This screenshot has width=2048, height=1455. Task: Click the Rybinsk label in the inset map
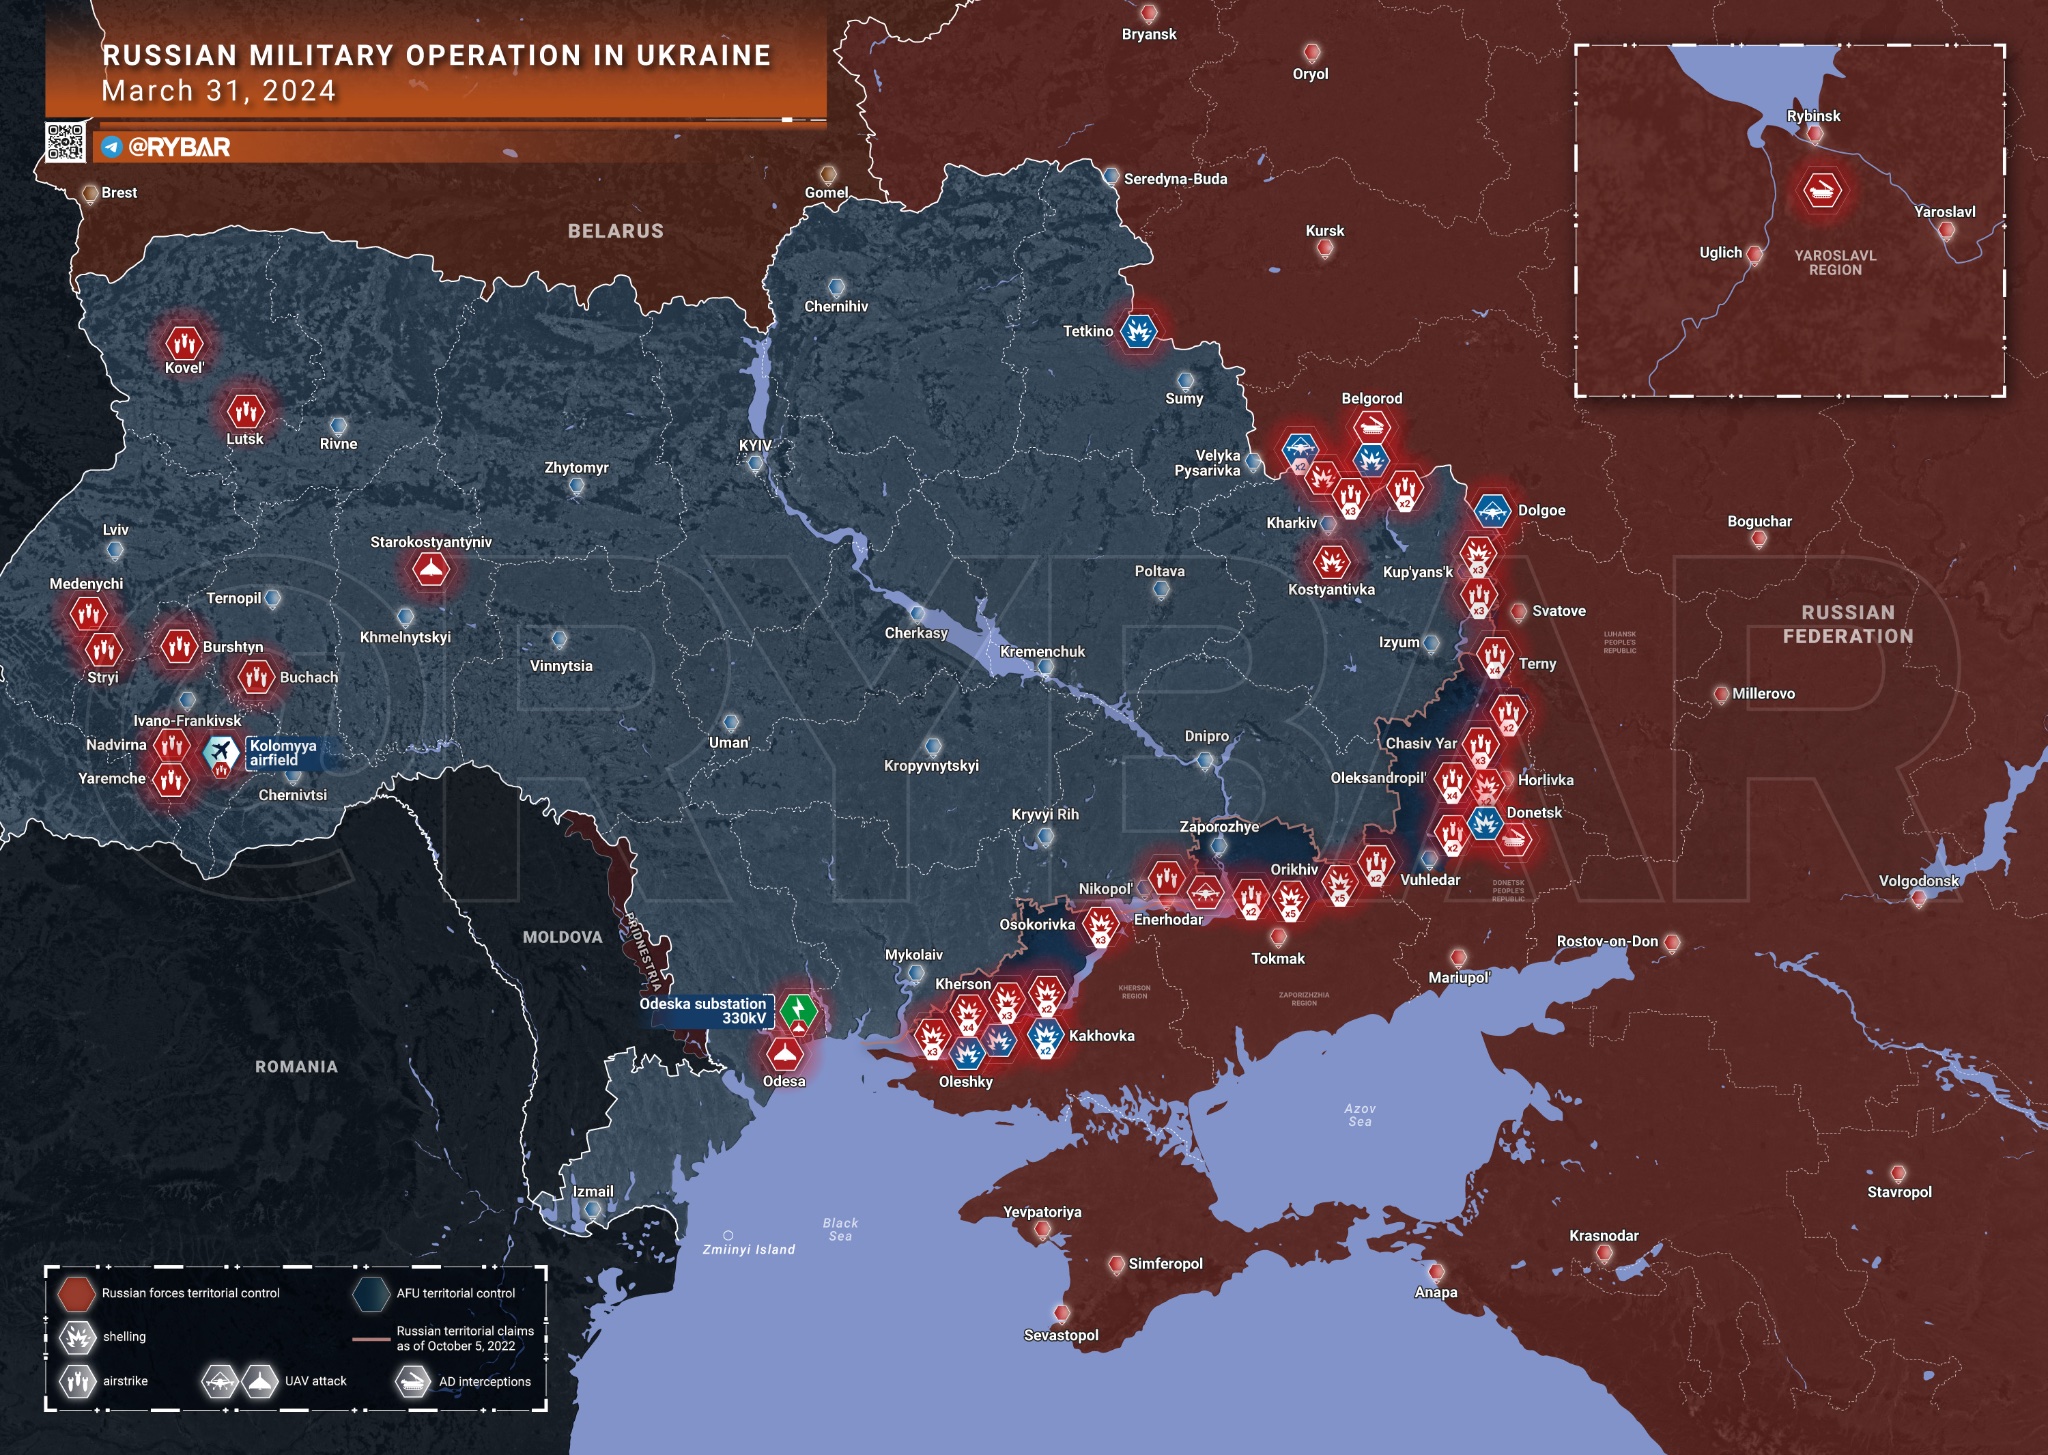pos(1813,116)
